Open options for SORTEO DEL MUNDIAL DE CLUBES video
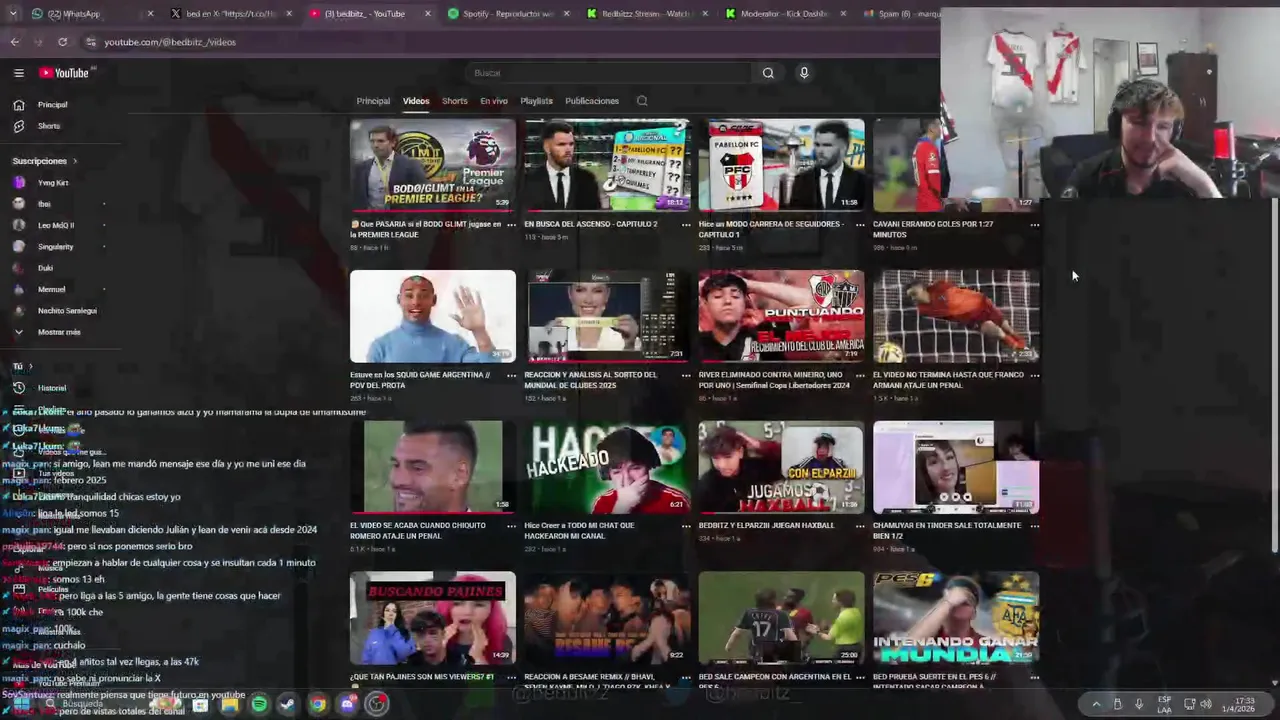The image size is (1280, 720). pos(686,376)
